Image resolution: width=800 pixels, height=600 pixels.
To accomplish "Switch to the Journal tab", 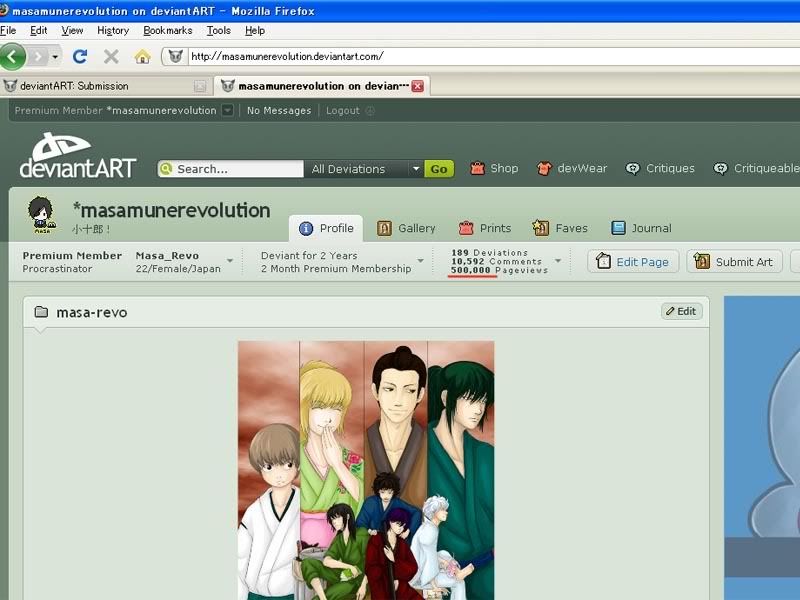I will tap(641, 228).
